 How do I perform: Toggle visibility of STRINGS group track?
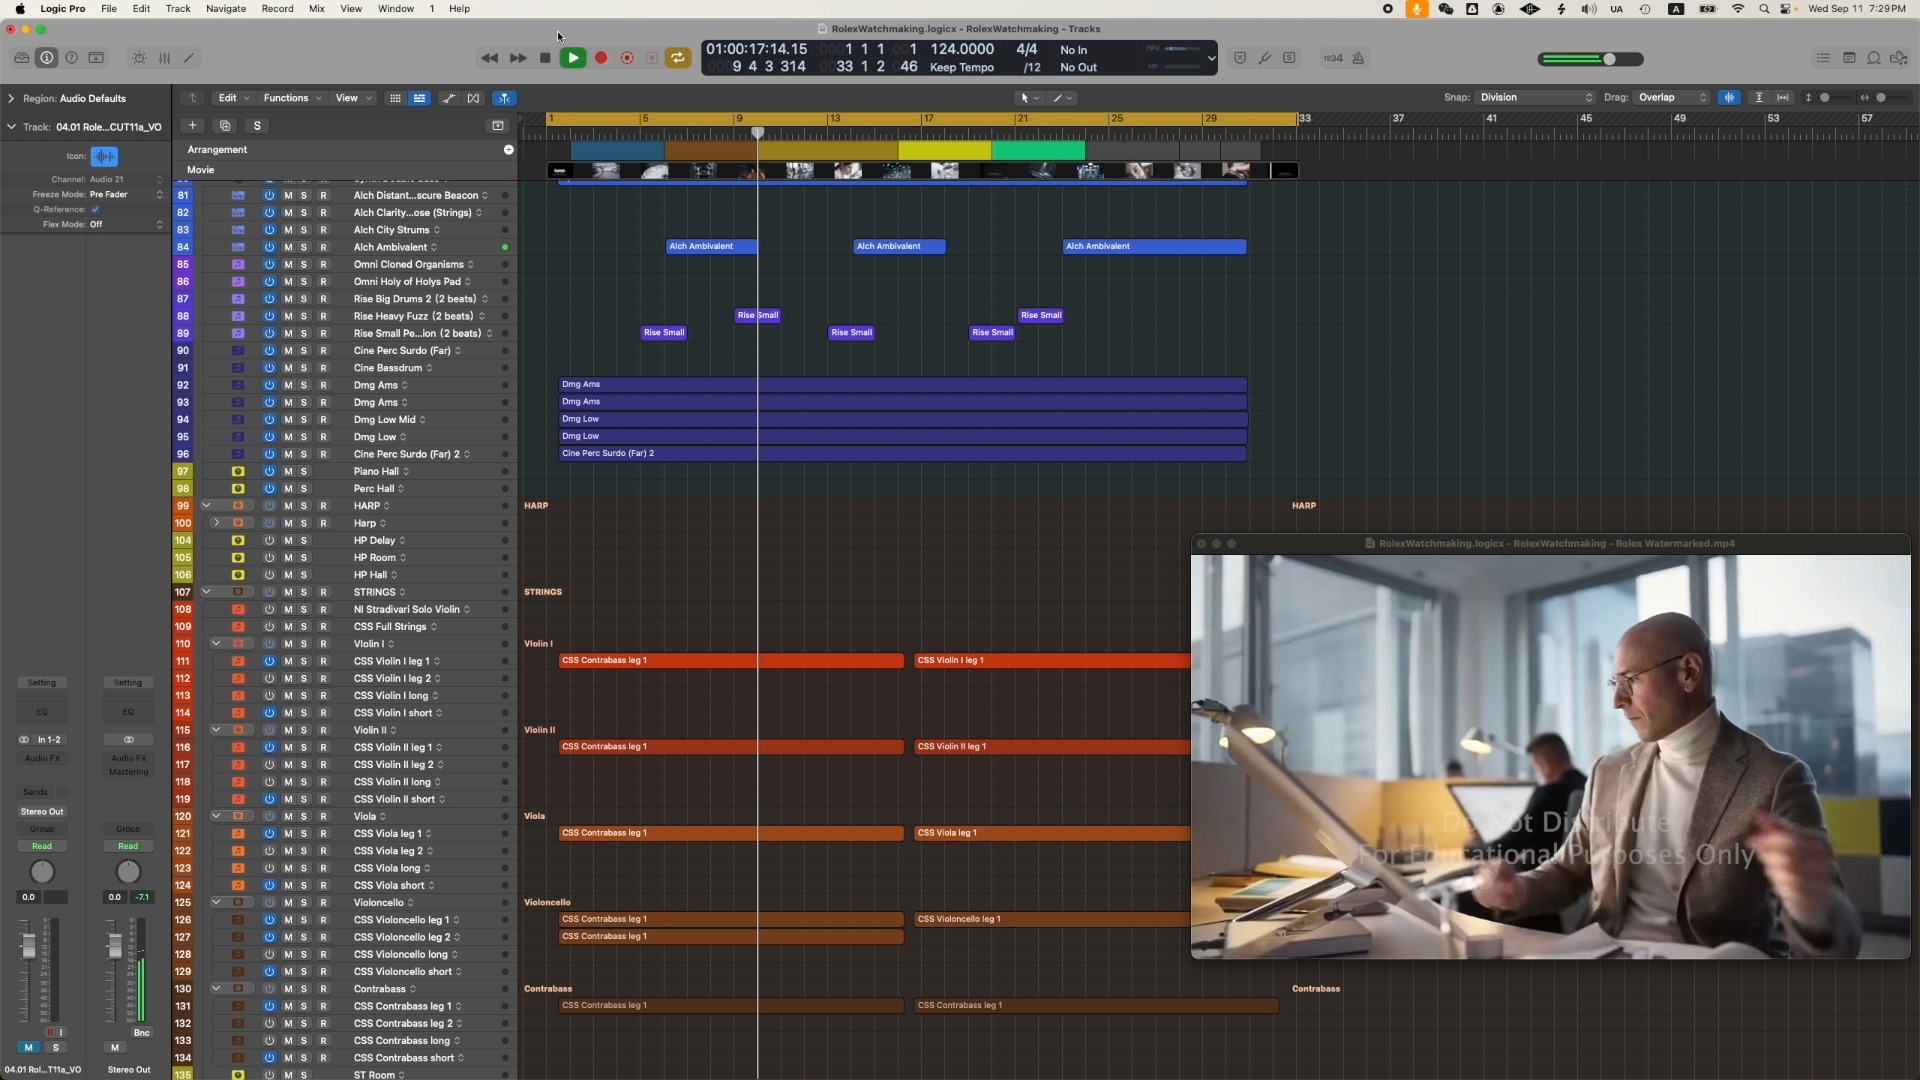207,591
